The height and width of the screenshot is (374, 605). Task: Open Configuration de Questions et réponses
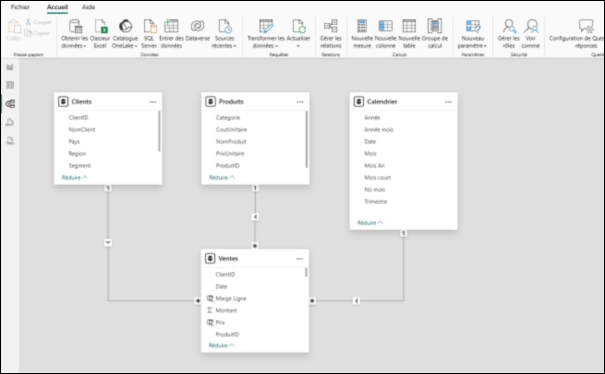[x=577, y=34]
